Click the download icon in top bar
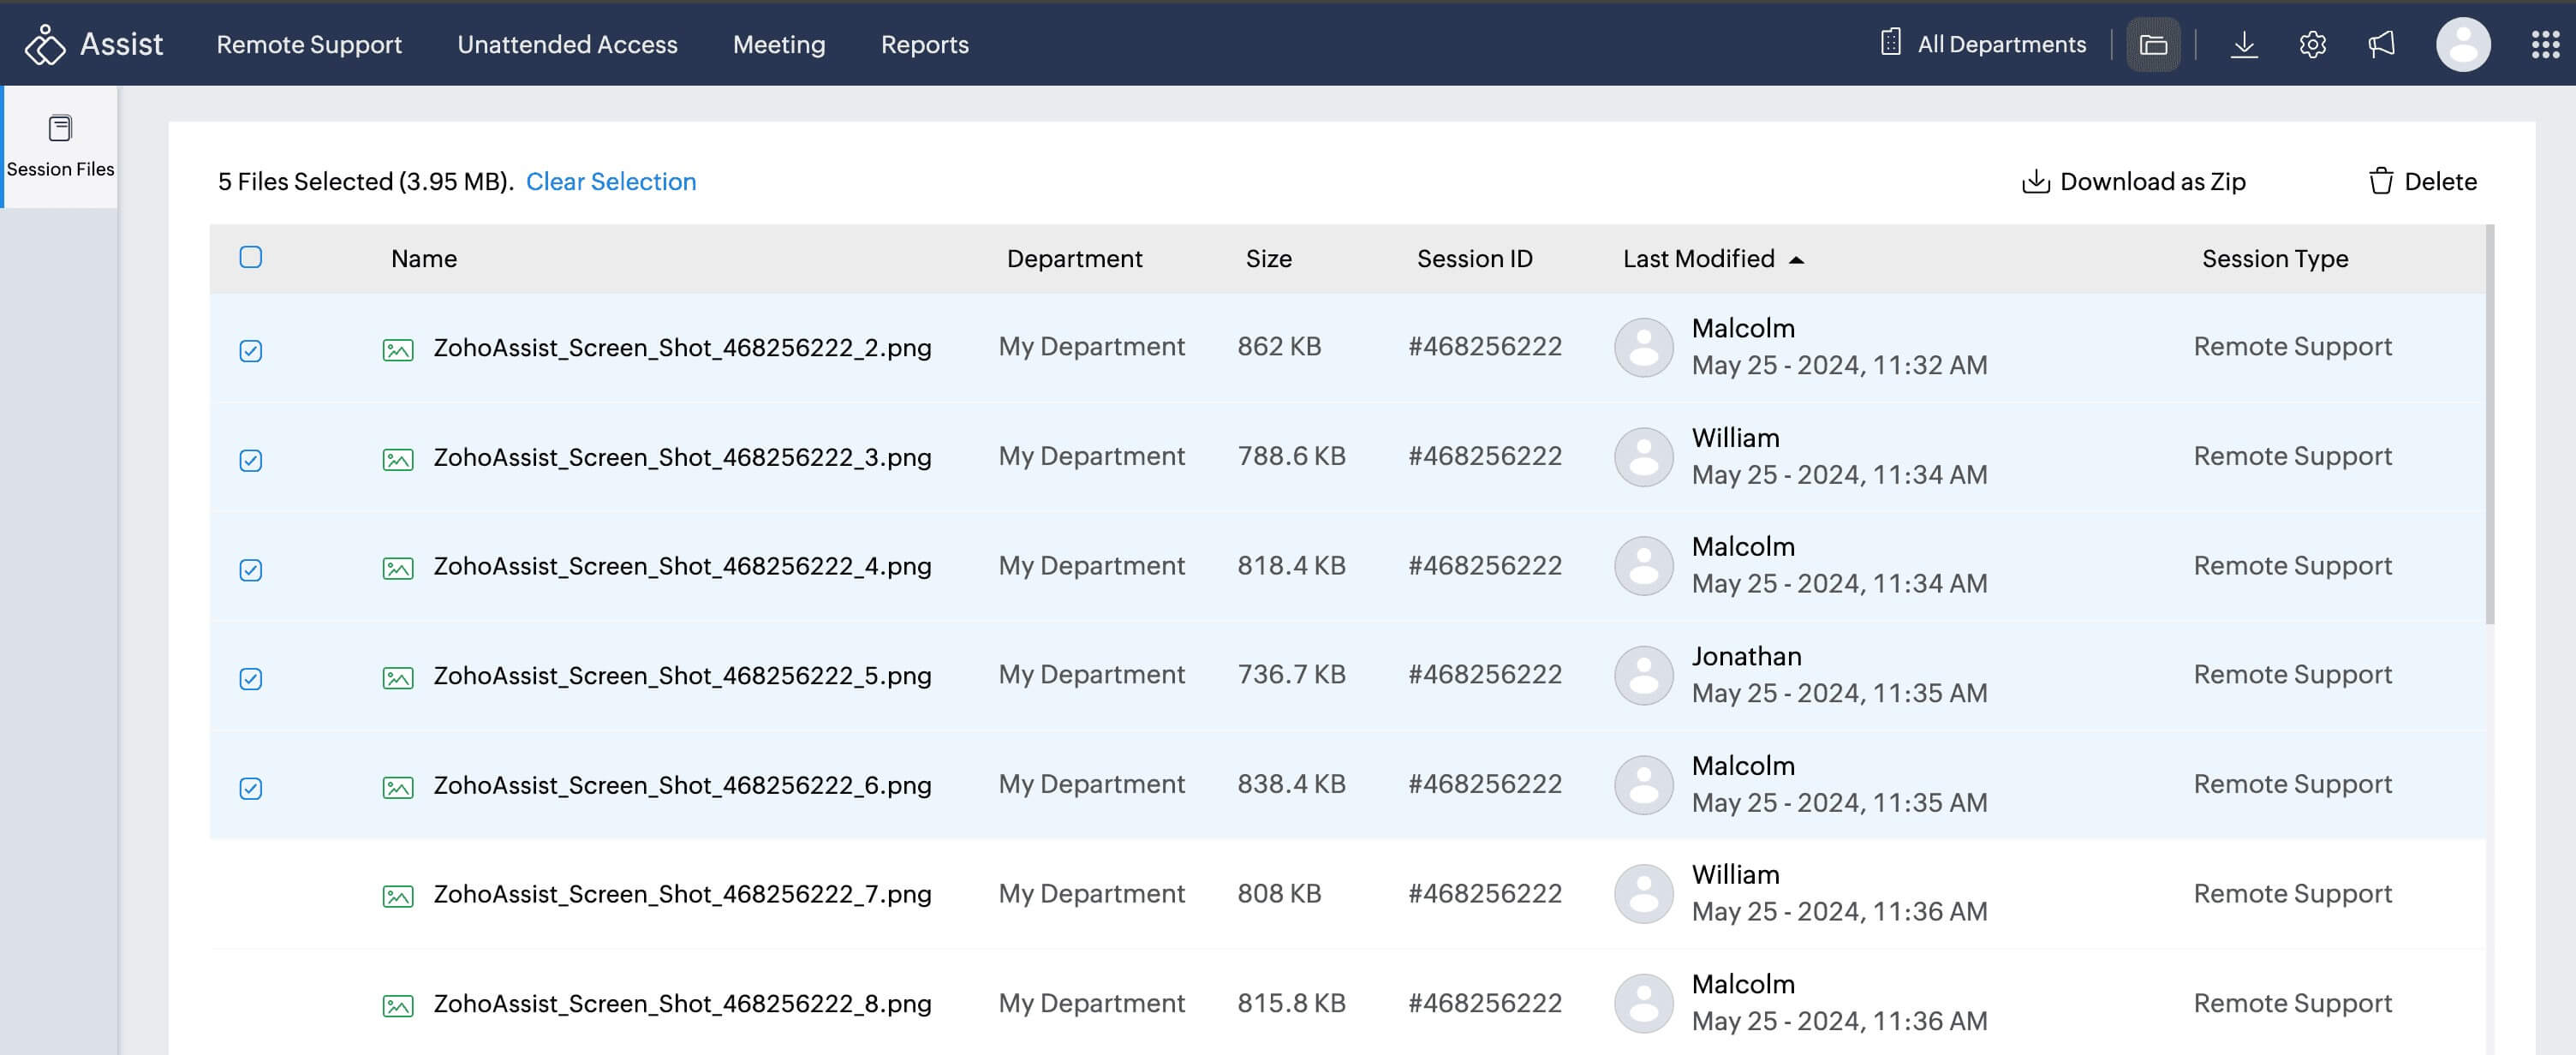Screen dimensions: 2576x1055 2244,45
